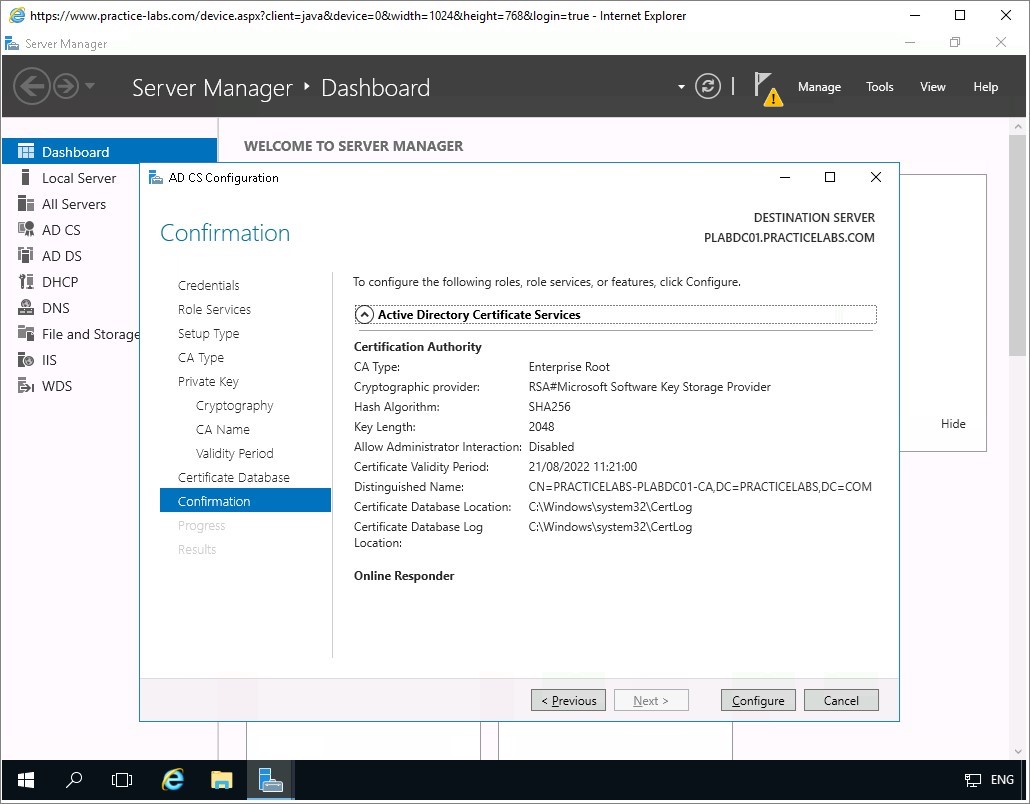Go to Setup Type wizard step
This screenshot has height=804, width=1030.
[x=208, y=334]
